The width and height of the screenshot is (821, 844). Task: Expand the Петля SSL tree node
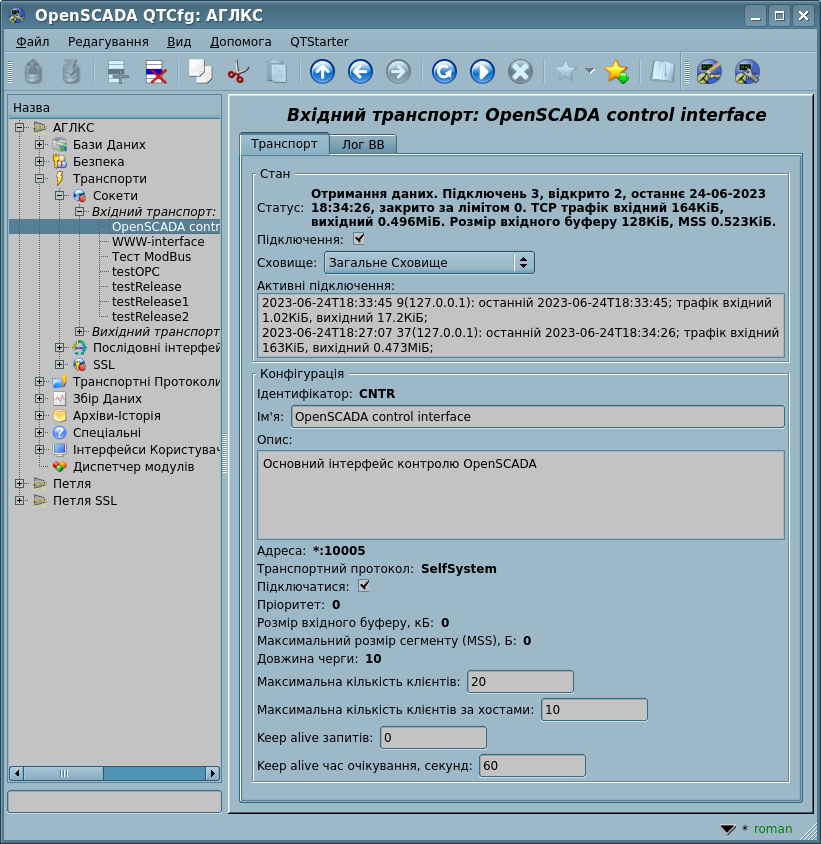(20, 501)
